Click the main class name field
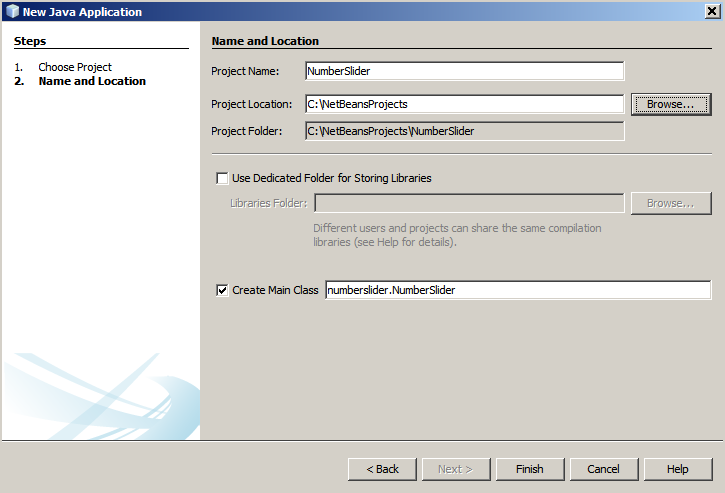Screen dimensions: 725x493 coord(517,290)
